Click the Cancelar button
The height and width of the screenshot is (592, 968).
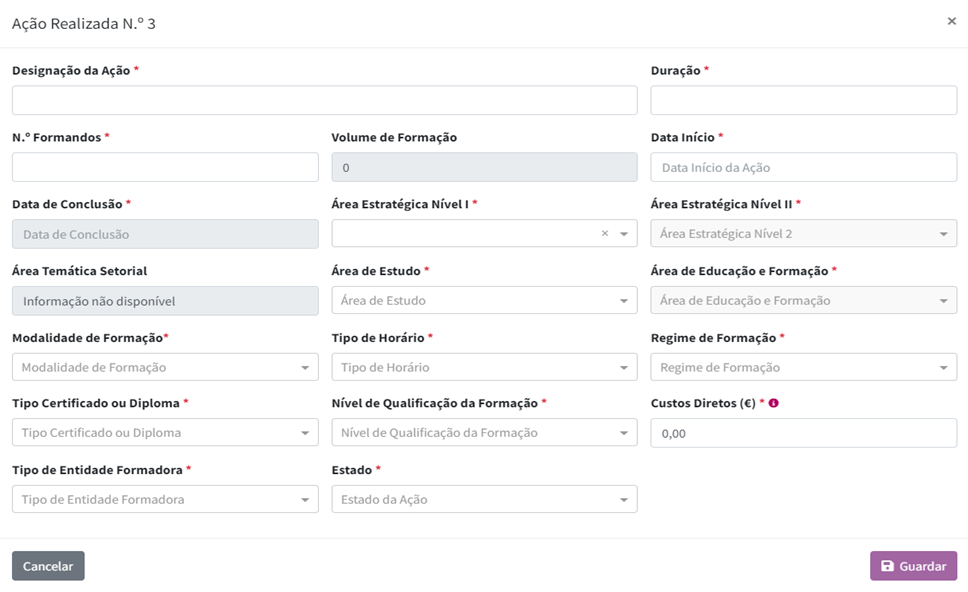[x=48, y=566]
